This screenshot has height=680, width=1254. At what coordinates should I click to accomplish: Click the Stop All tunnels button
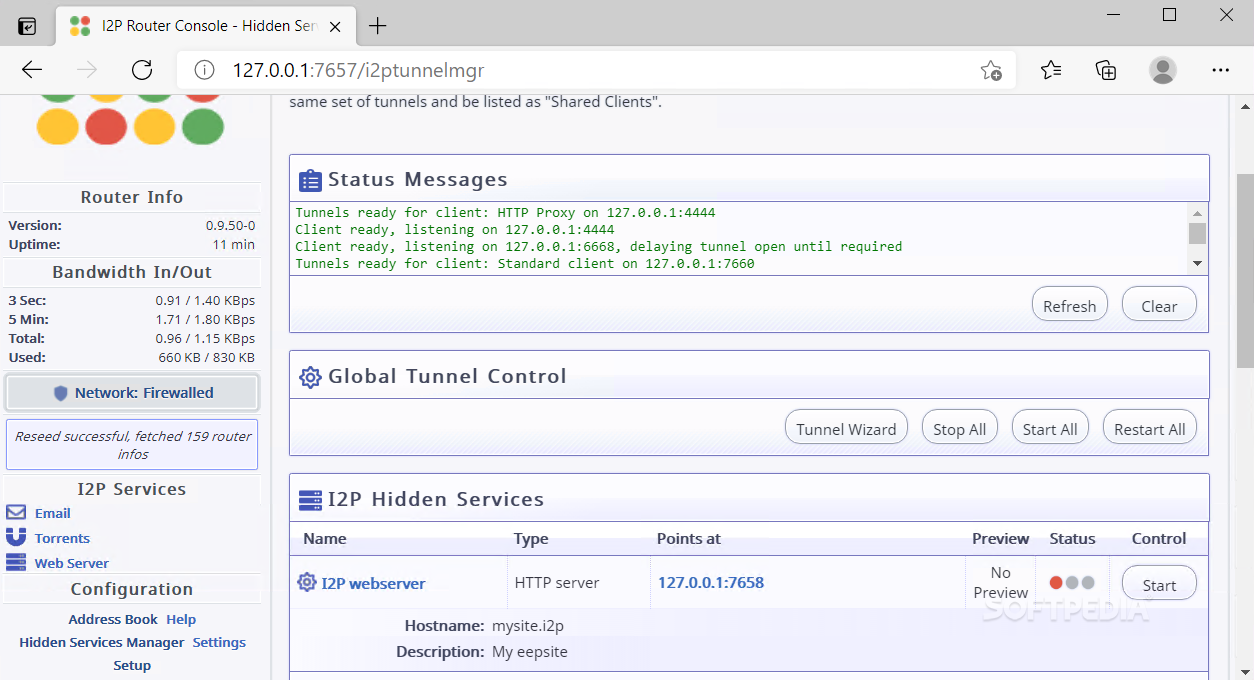click(x=959, y=428)
